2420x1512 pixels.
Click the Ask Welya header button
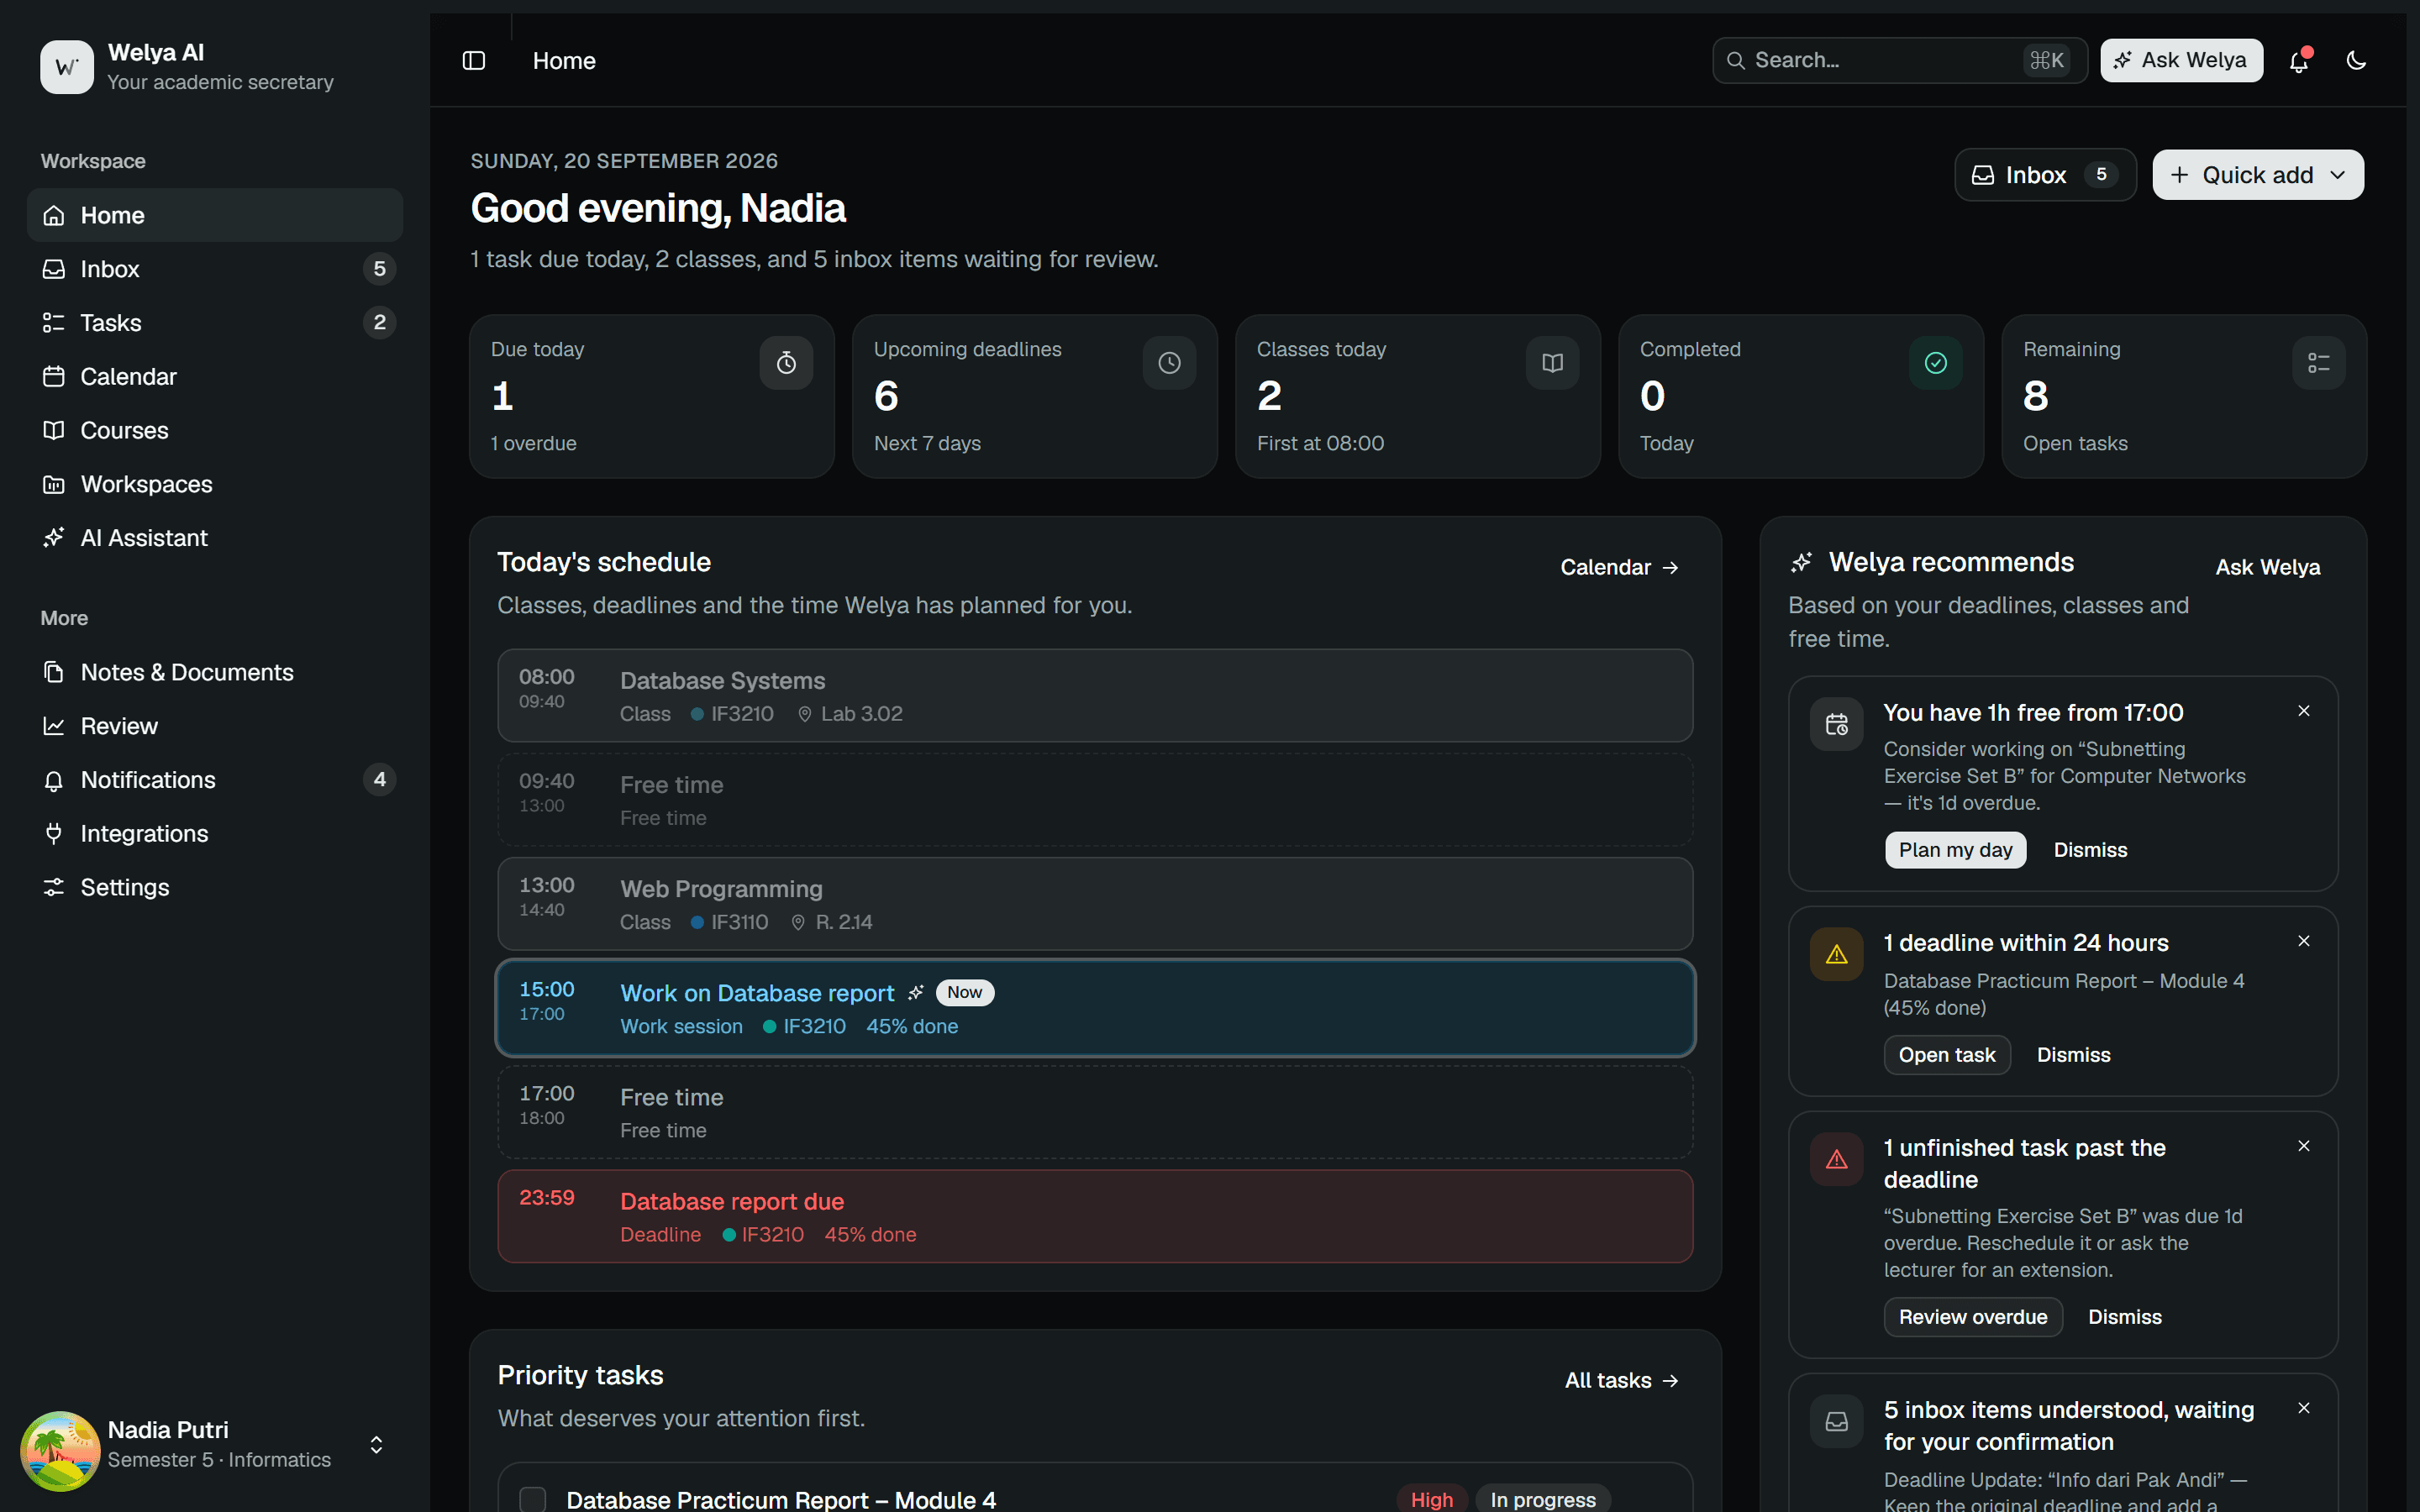coord(2181,61)
